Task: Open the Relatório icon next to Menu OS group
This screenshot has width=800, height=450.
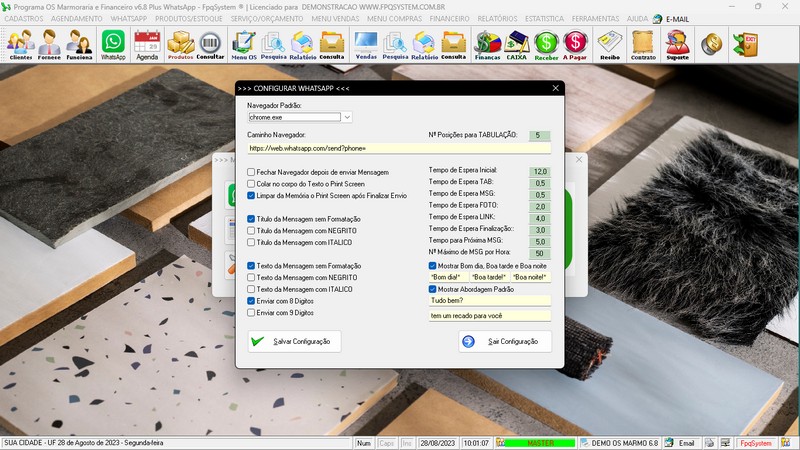Action: click(303, 45)
